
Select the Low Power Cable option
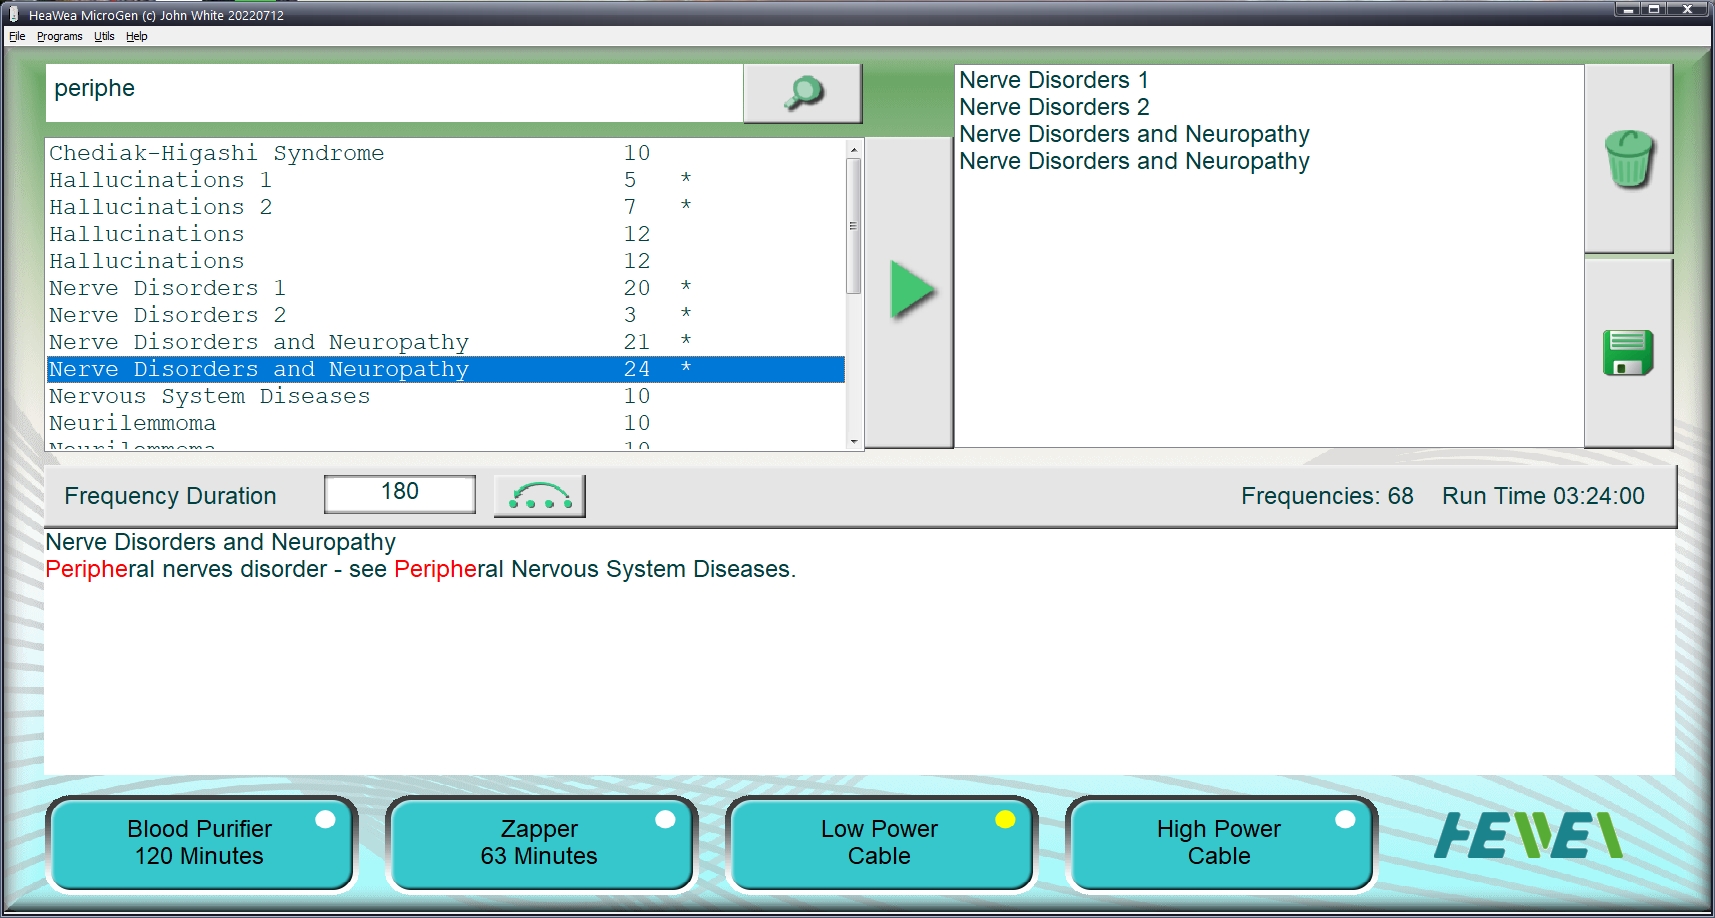tap(880, 843)
